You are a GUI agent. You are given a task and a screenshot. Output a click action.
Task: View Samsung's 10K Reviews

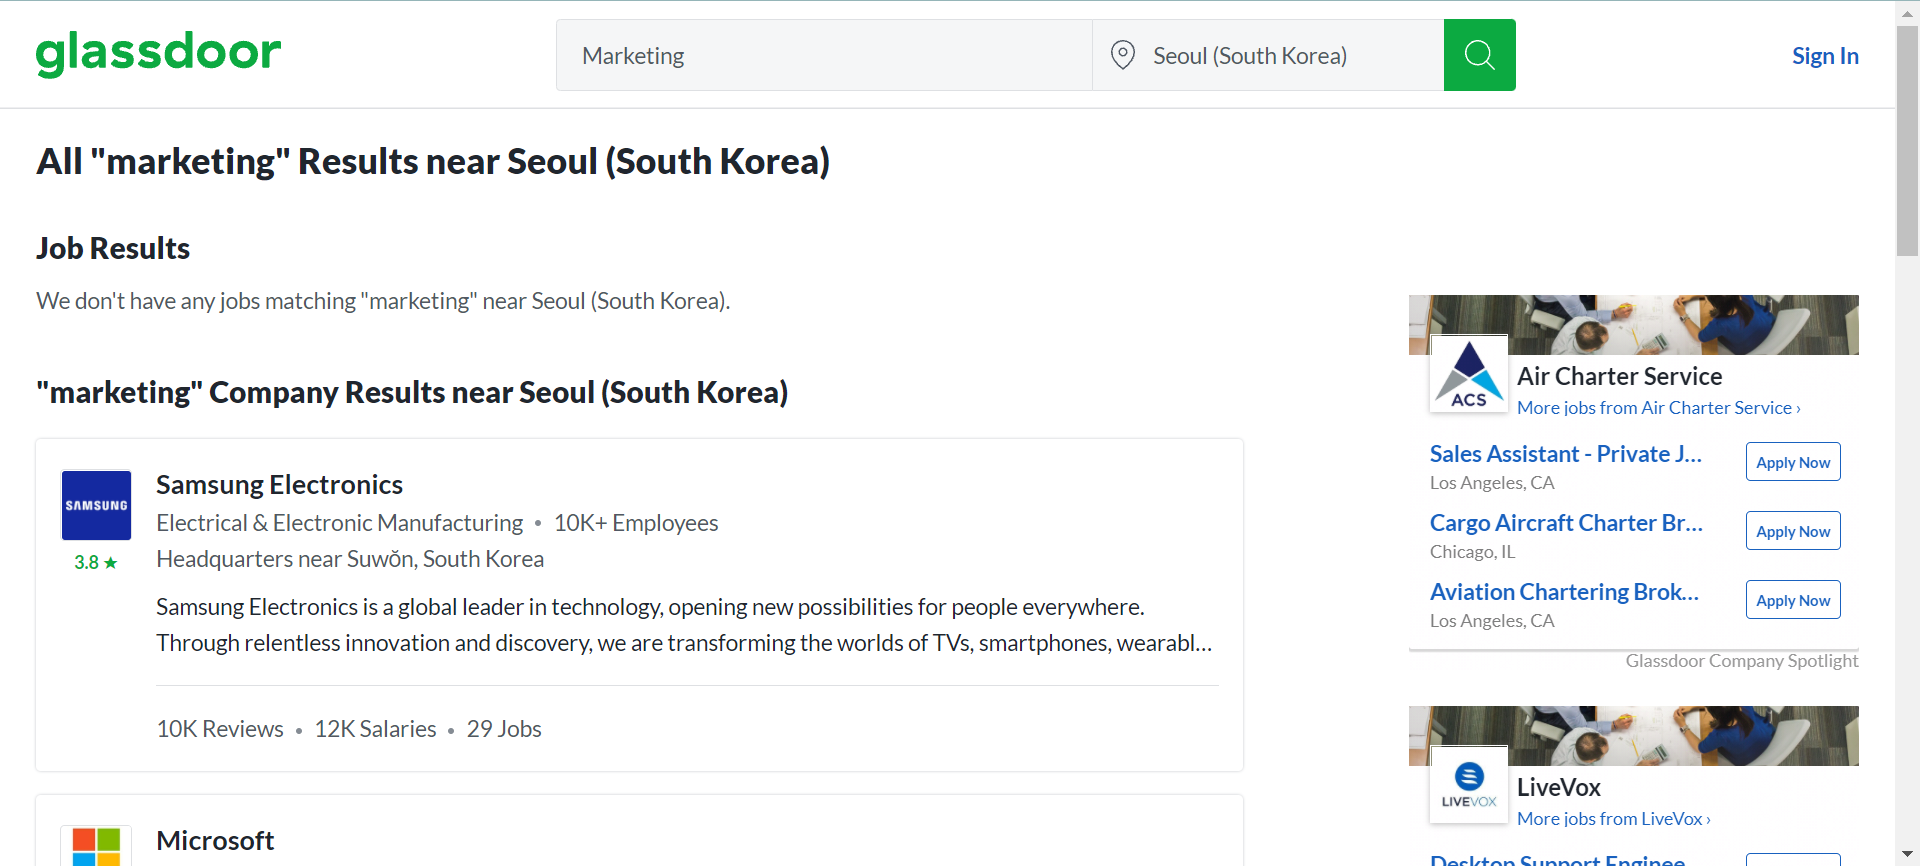[220, 729]
